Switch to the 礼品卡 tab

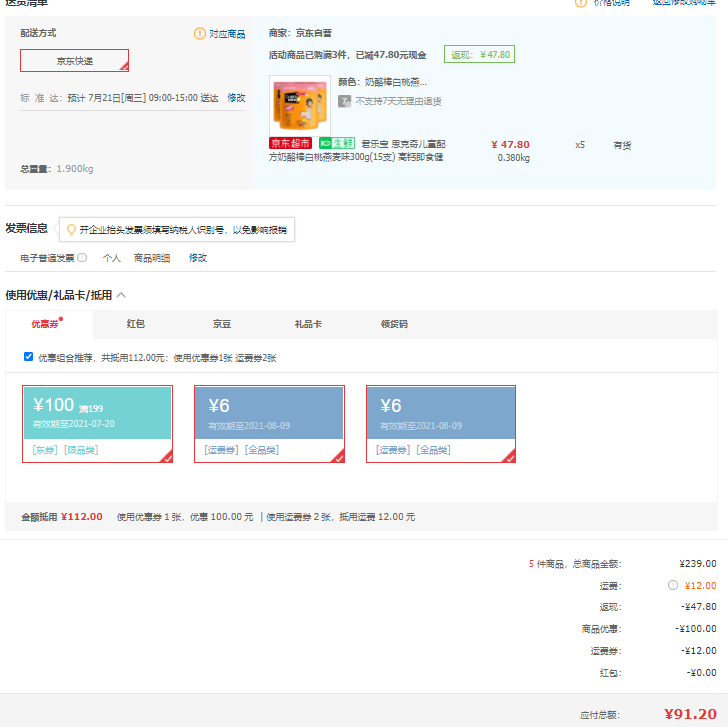pyautogui.click(x=308, y=324)
